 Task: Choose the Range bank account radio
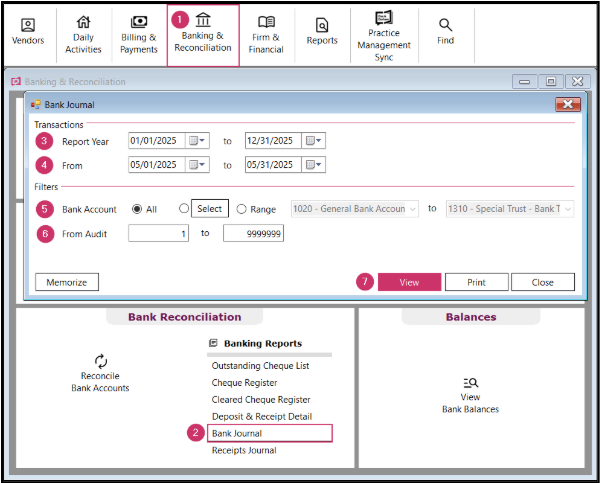pos(241,209)
